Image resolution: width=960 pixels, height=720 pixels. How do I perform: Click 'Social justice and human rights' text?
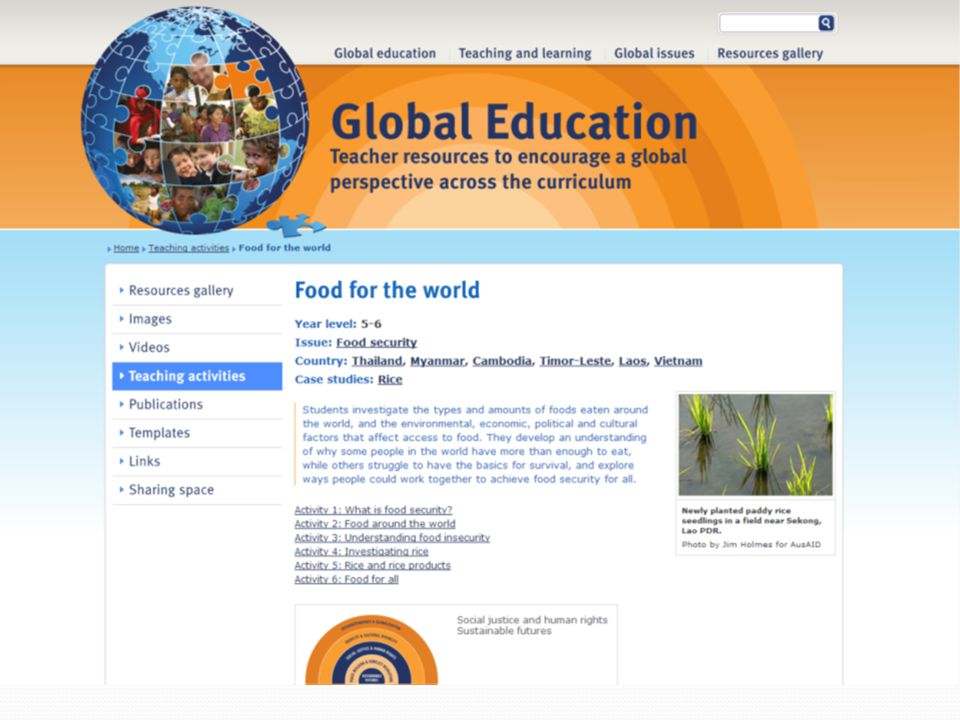coord(532,620)
